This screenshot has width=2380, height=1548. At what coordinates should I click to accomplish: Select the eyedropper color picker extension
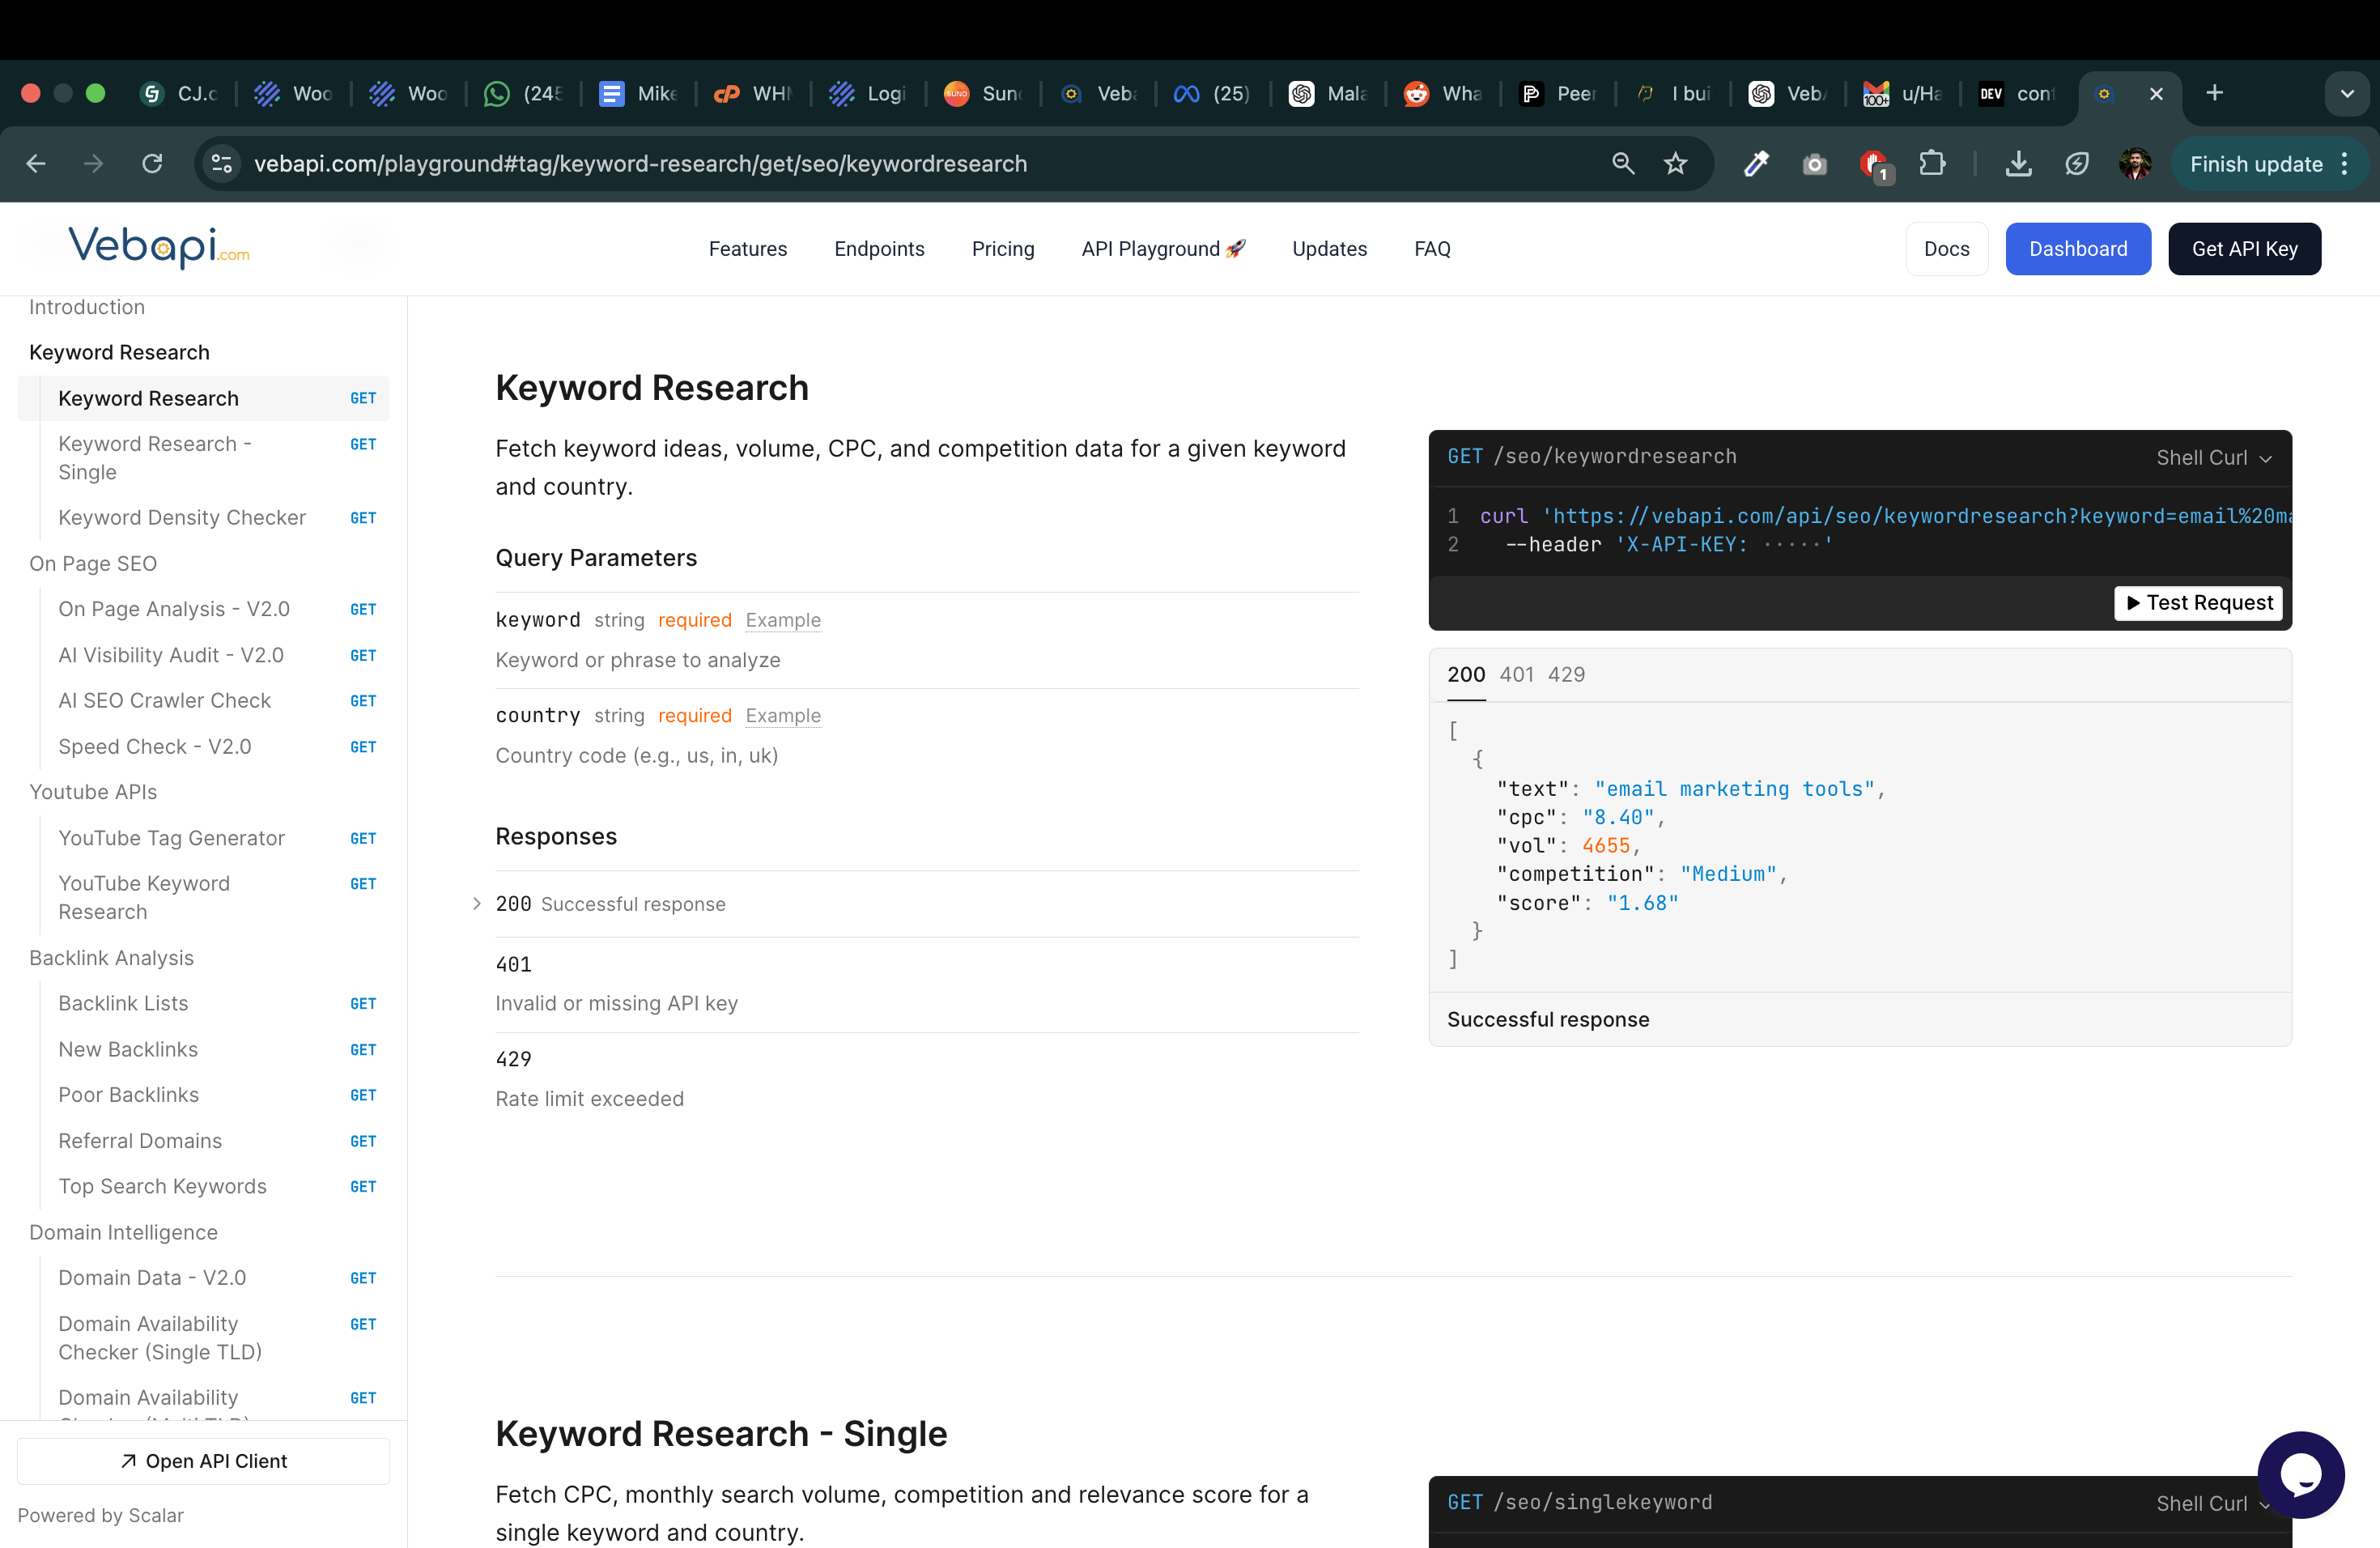point(1757,163)
